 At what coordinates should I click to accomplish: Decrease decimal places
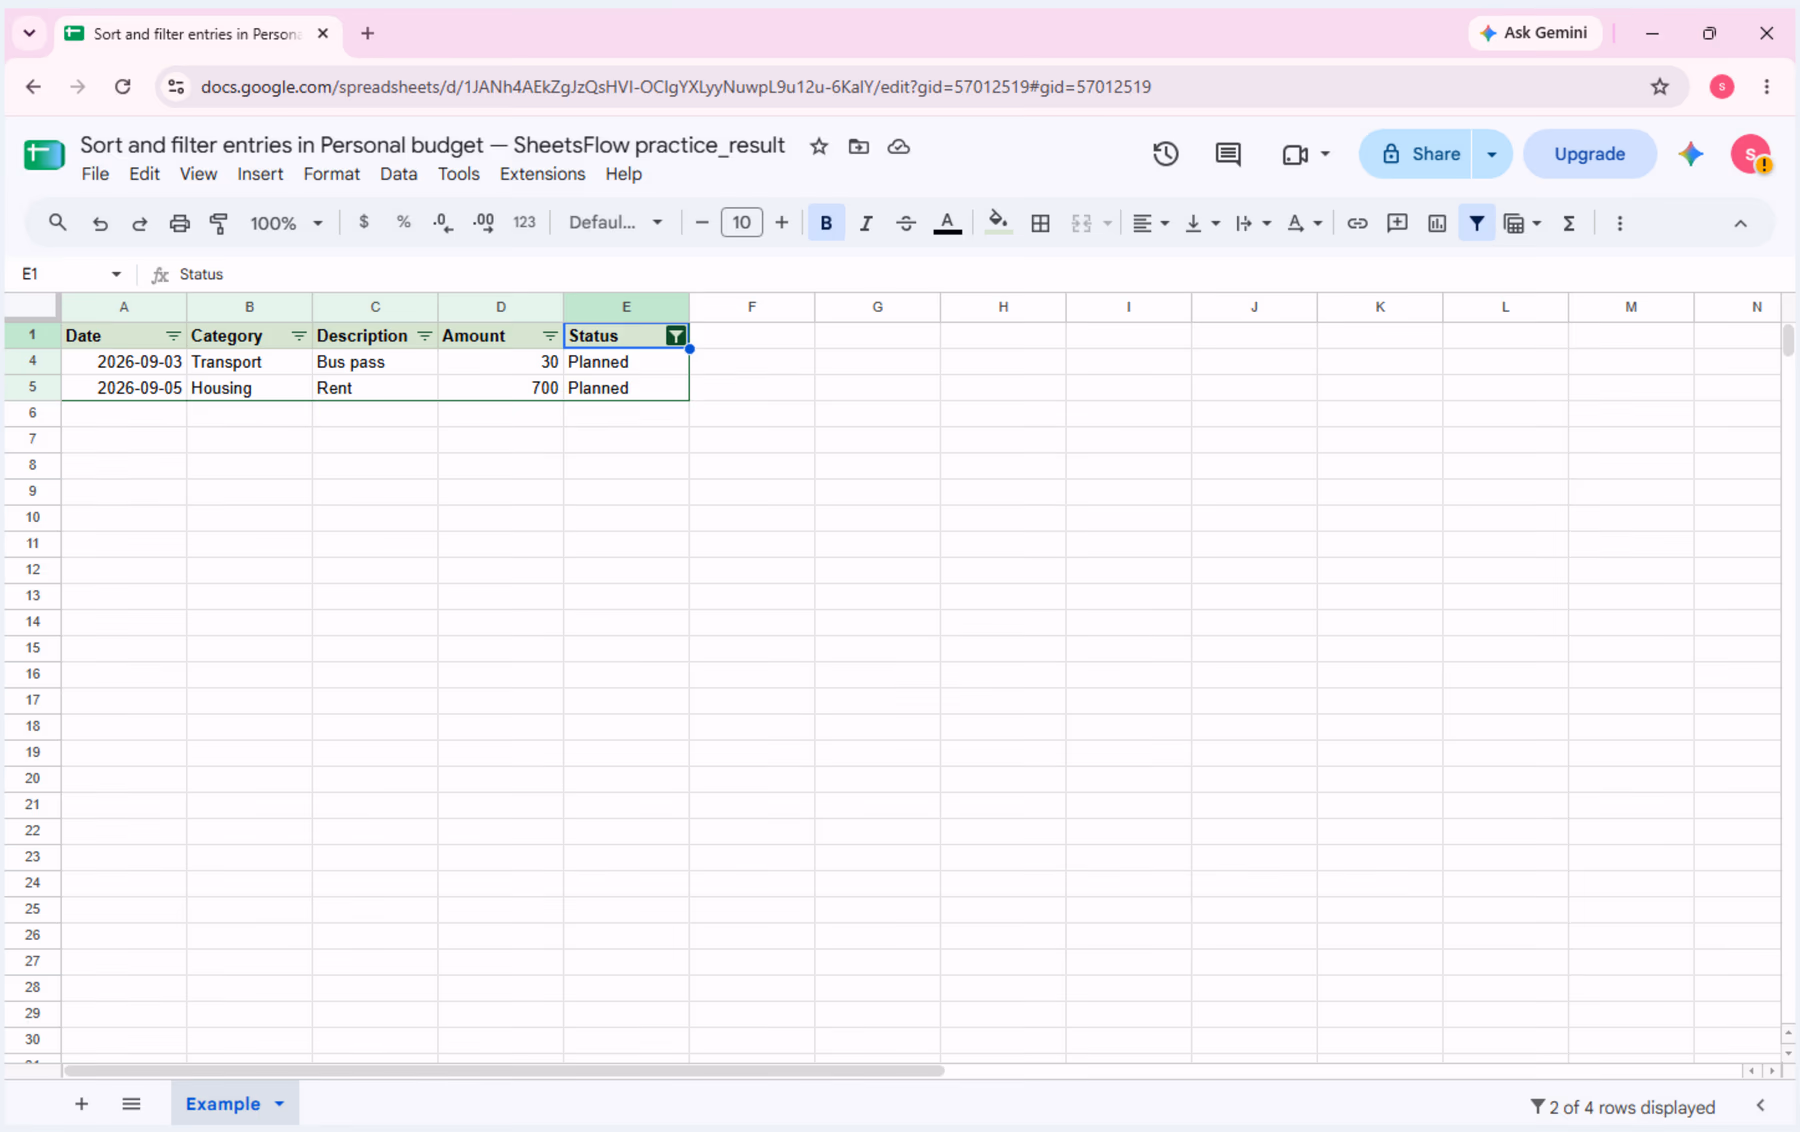pos(443,223)
